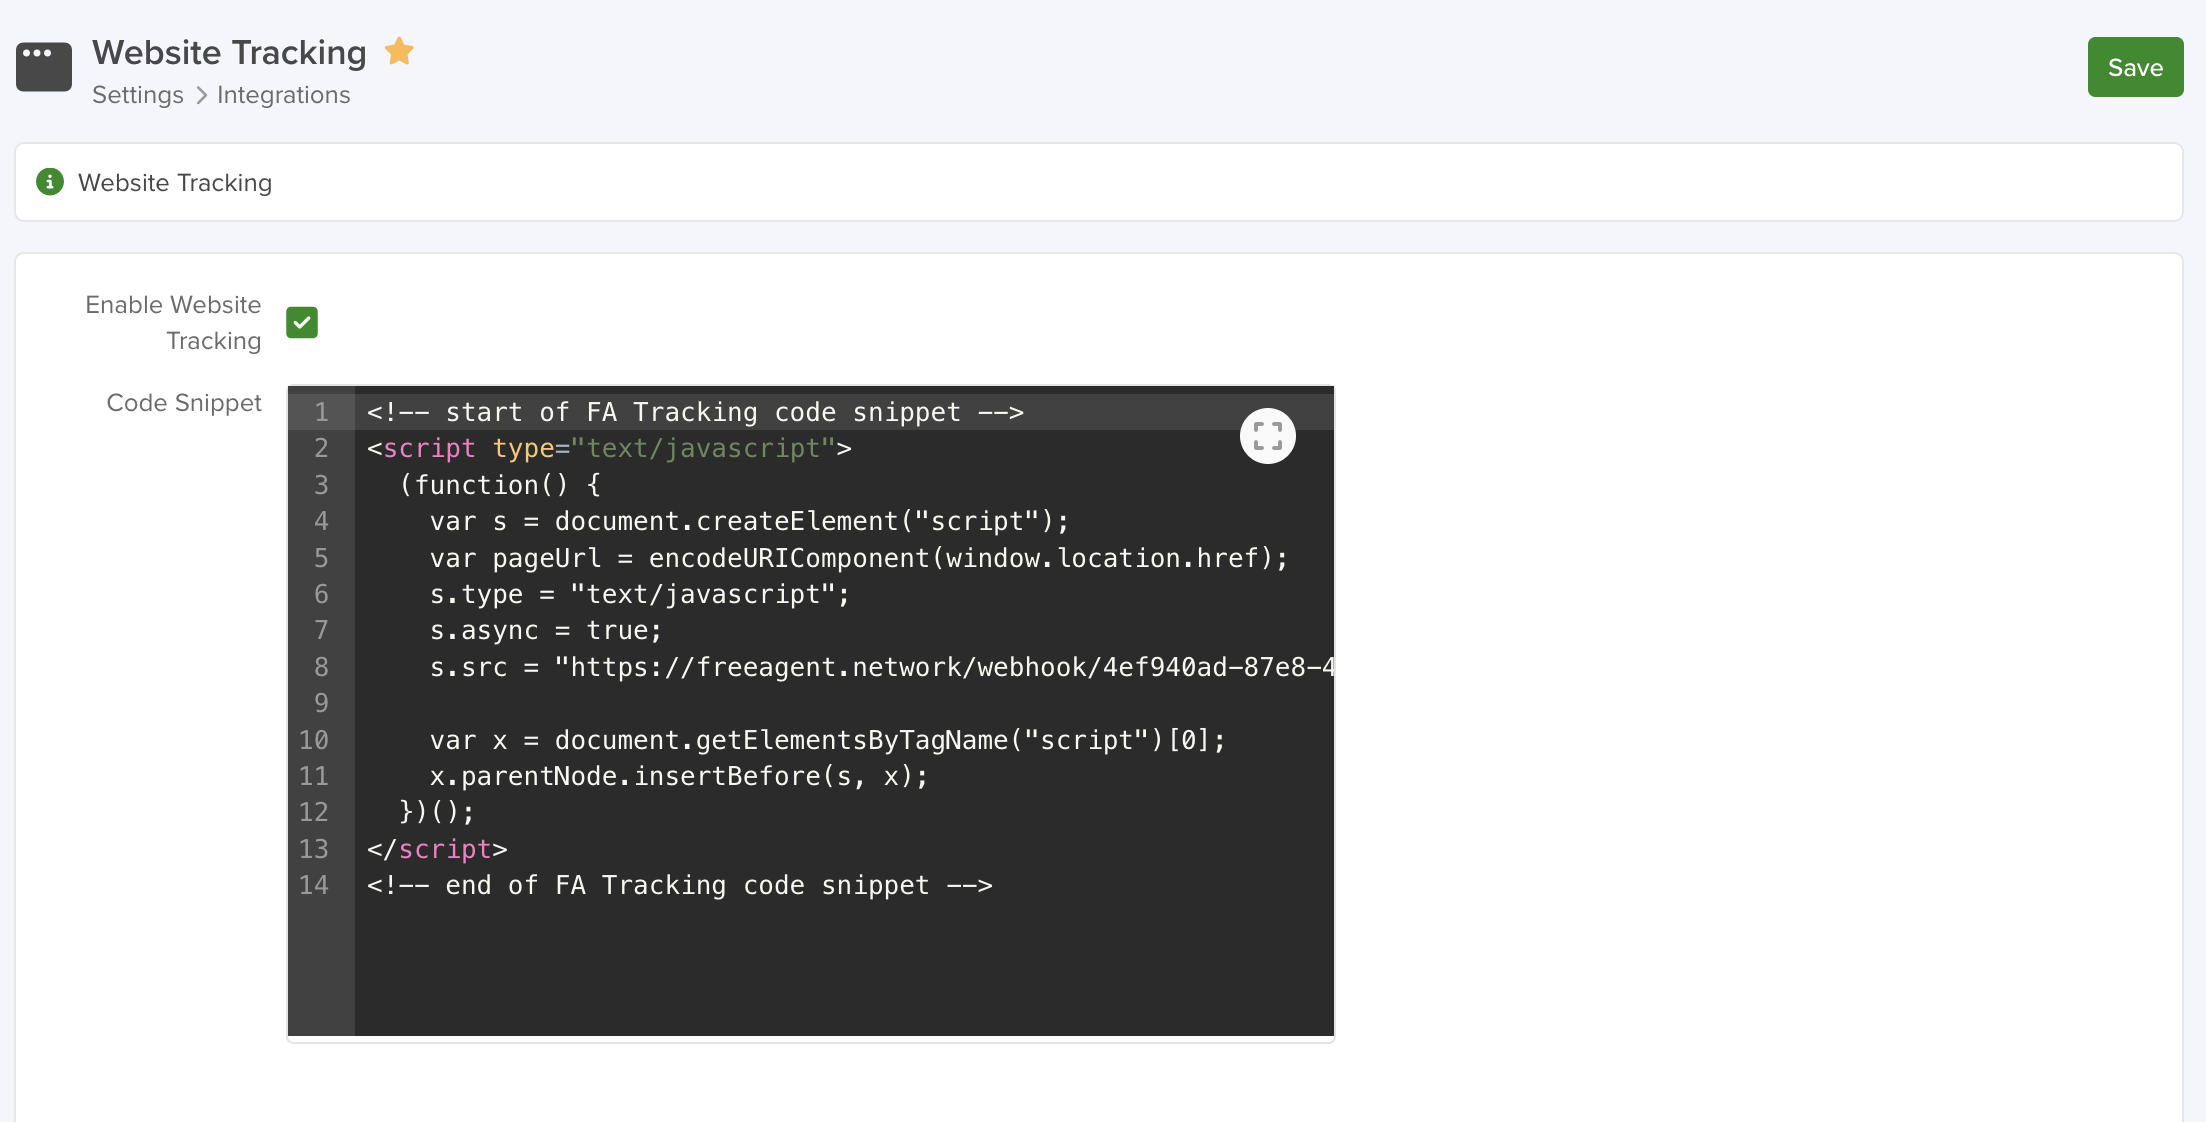Click line number 14 in the gutter
This screenshot has height=1122, width=2206.
tap(314, 885)
